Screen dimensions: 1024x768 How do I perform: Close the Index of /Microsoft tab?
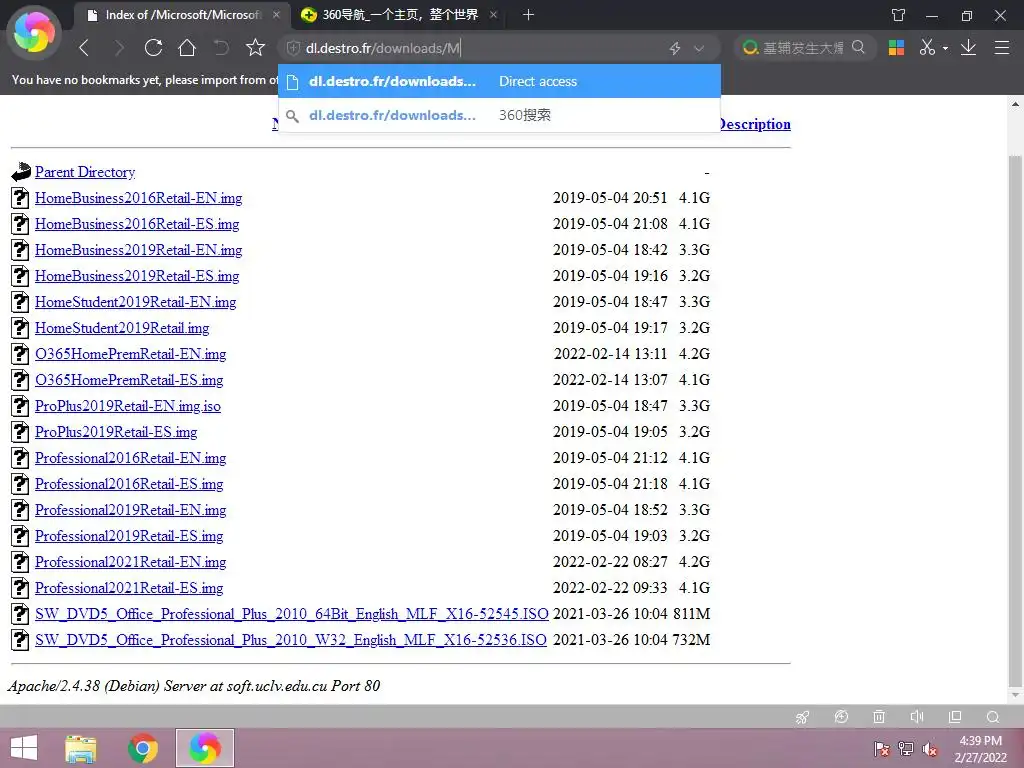276,15
